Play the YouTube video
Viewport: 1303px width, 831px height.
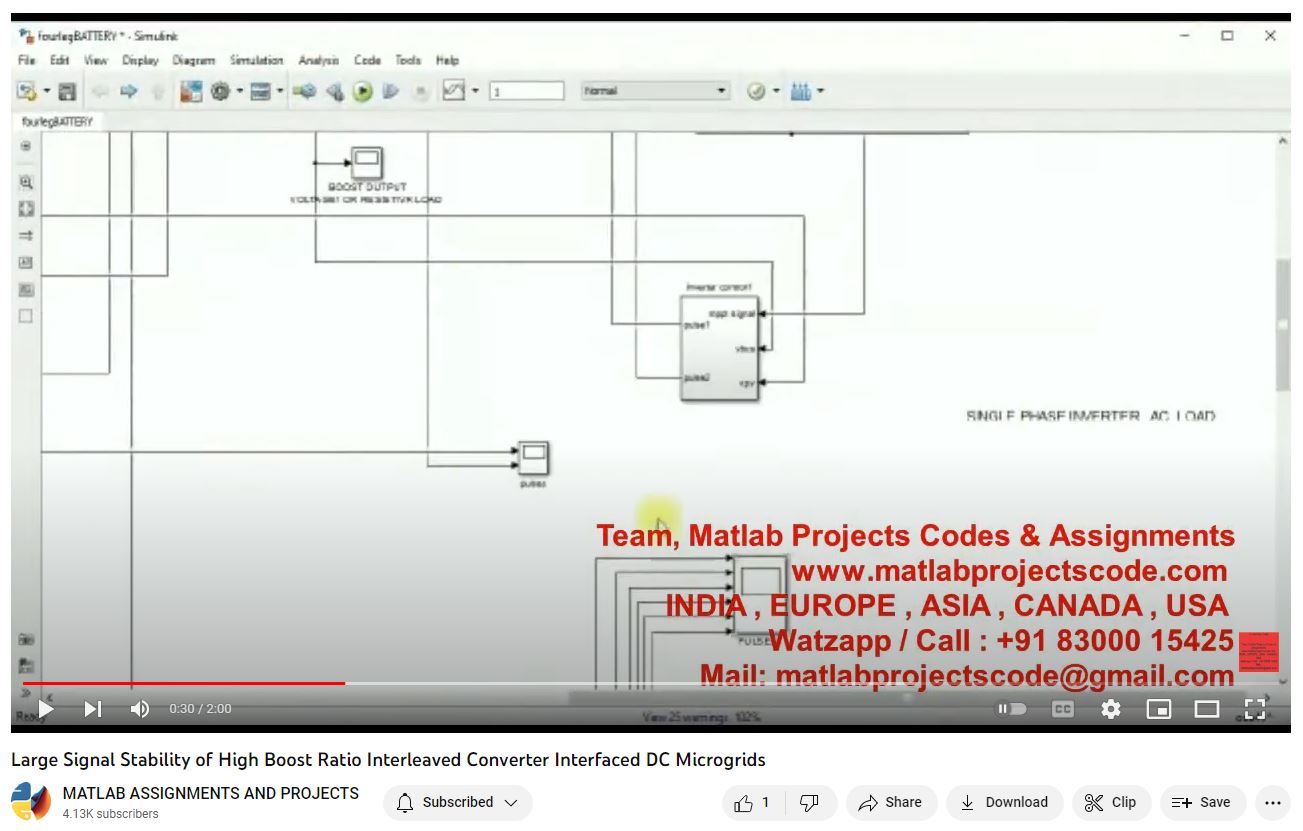(45, 709)
